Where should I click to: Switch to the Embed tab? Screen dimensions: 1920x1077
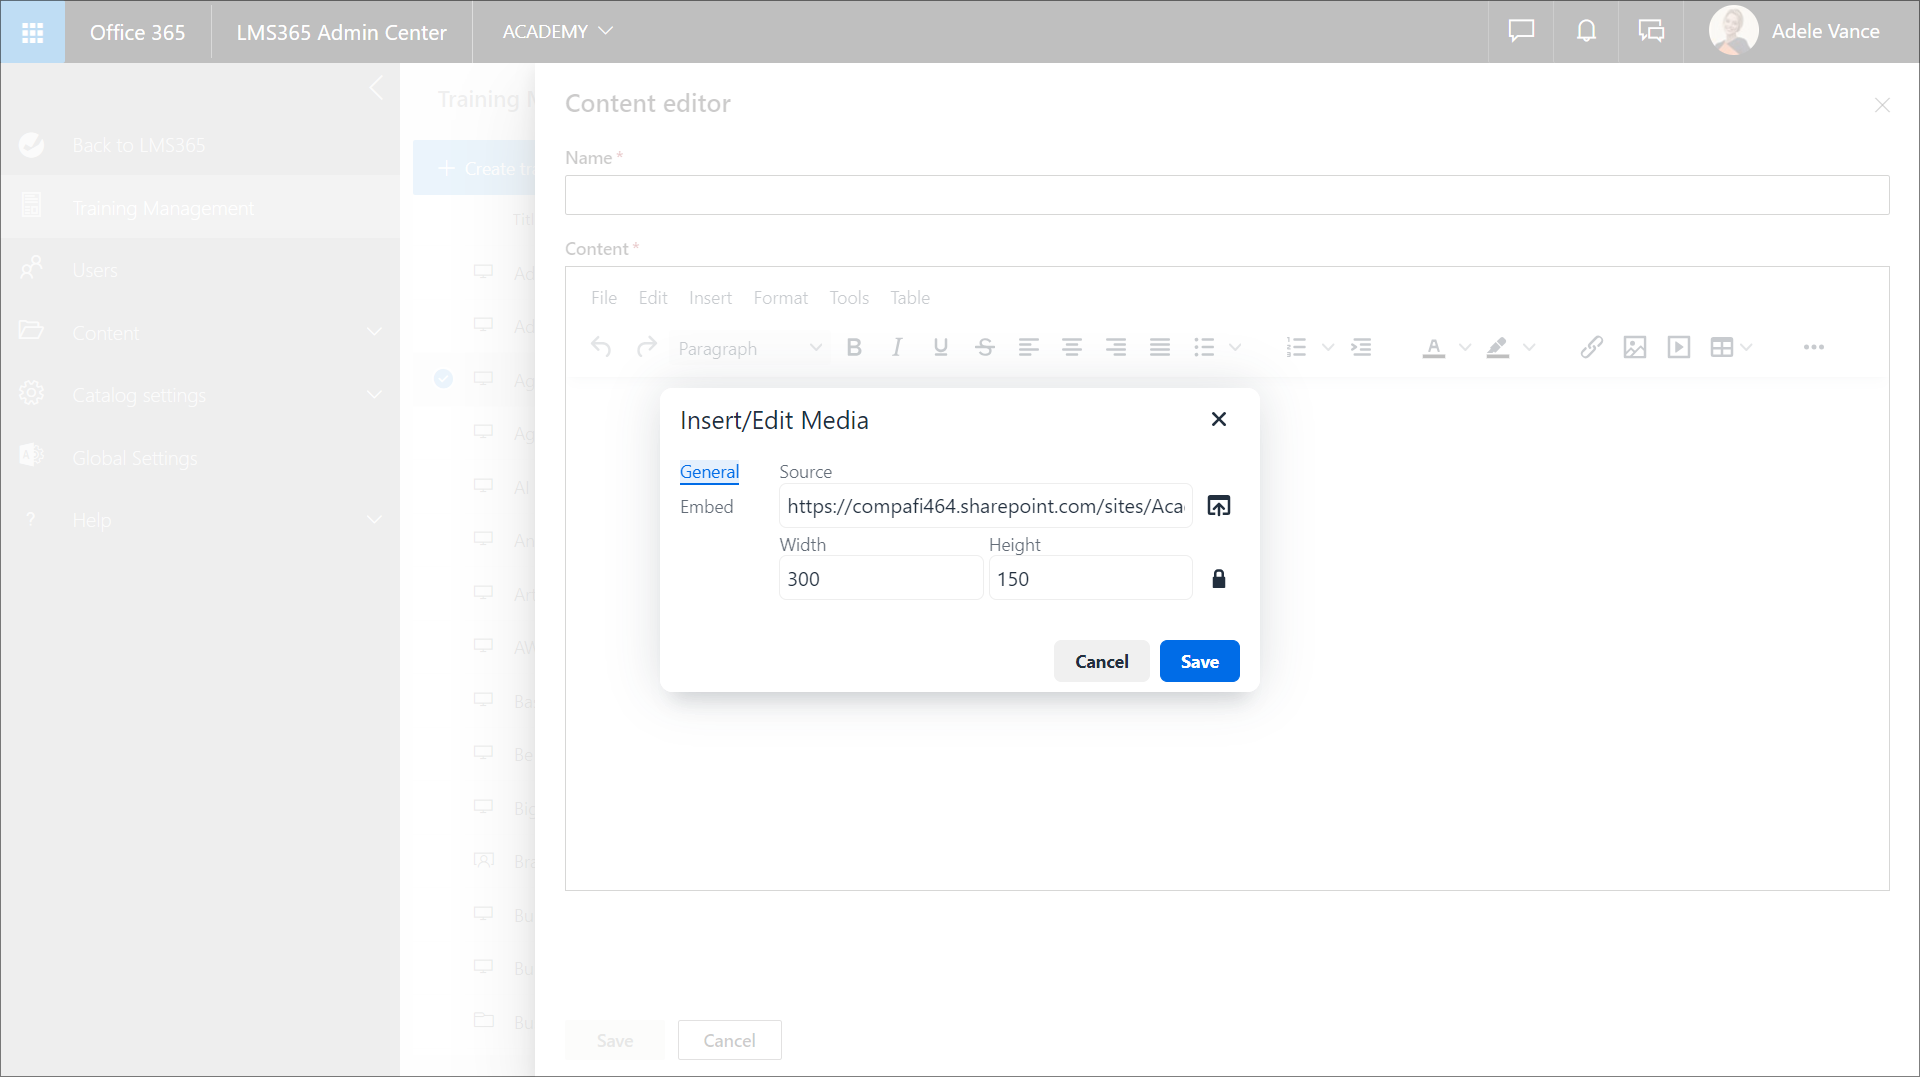point(706,507)
